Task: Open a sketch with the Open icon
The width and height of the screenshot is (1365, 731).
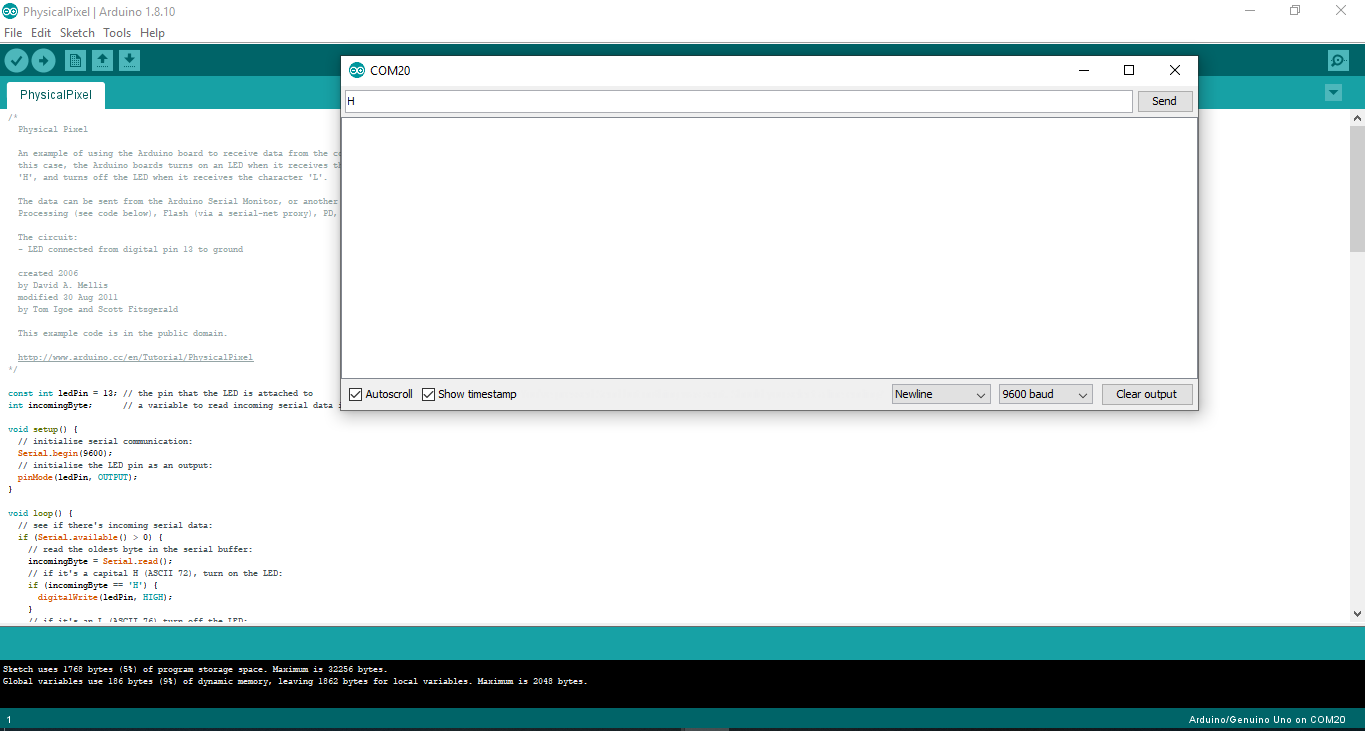Action: tap(102, 61)
